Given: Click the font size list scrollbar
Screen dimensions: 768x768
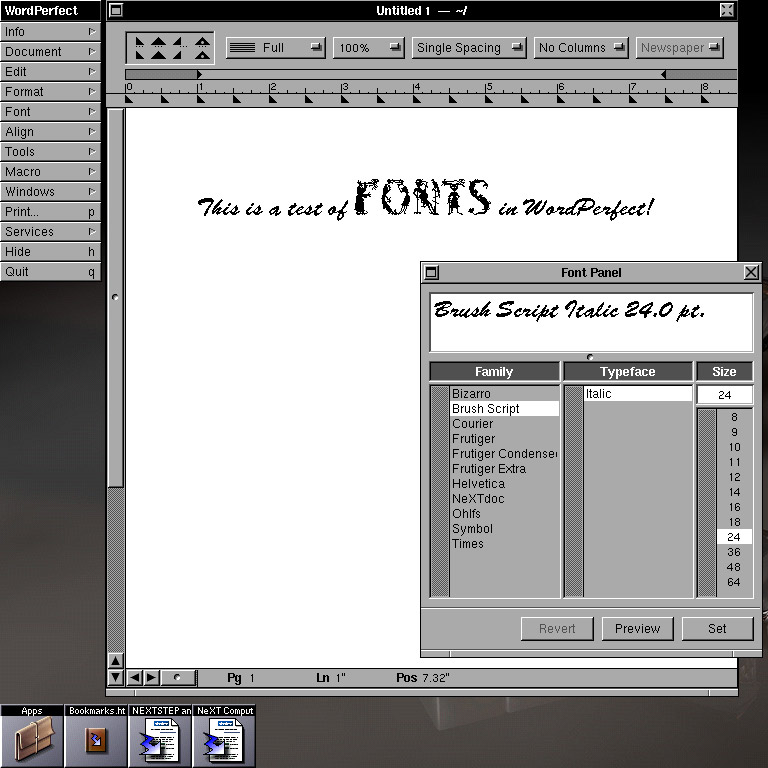Looking at the screenshot, I should pyautogui.click(x=706, y=502).
